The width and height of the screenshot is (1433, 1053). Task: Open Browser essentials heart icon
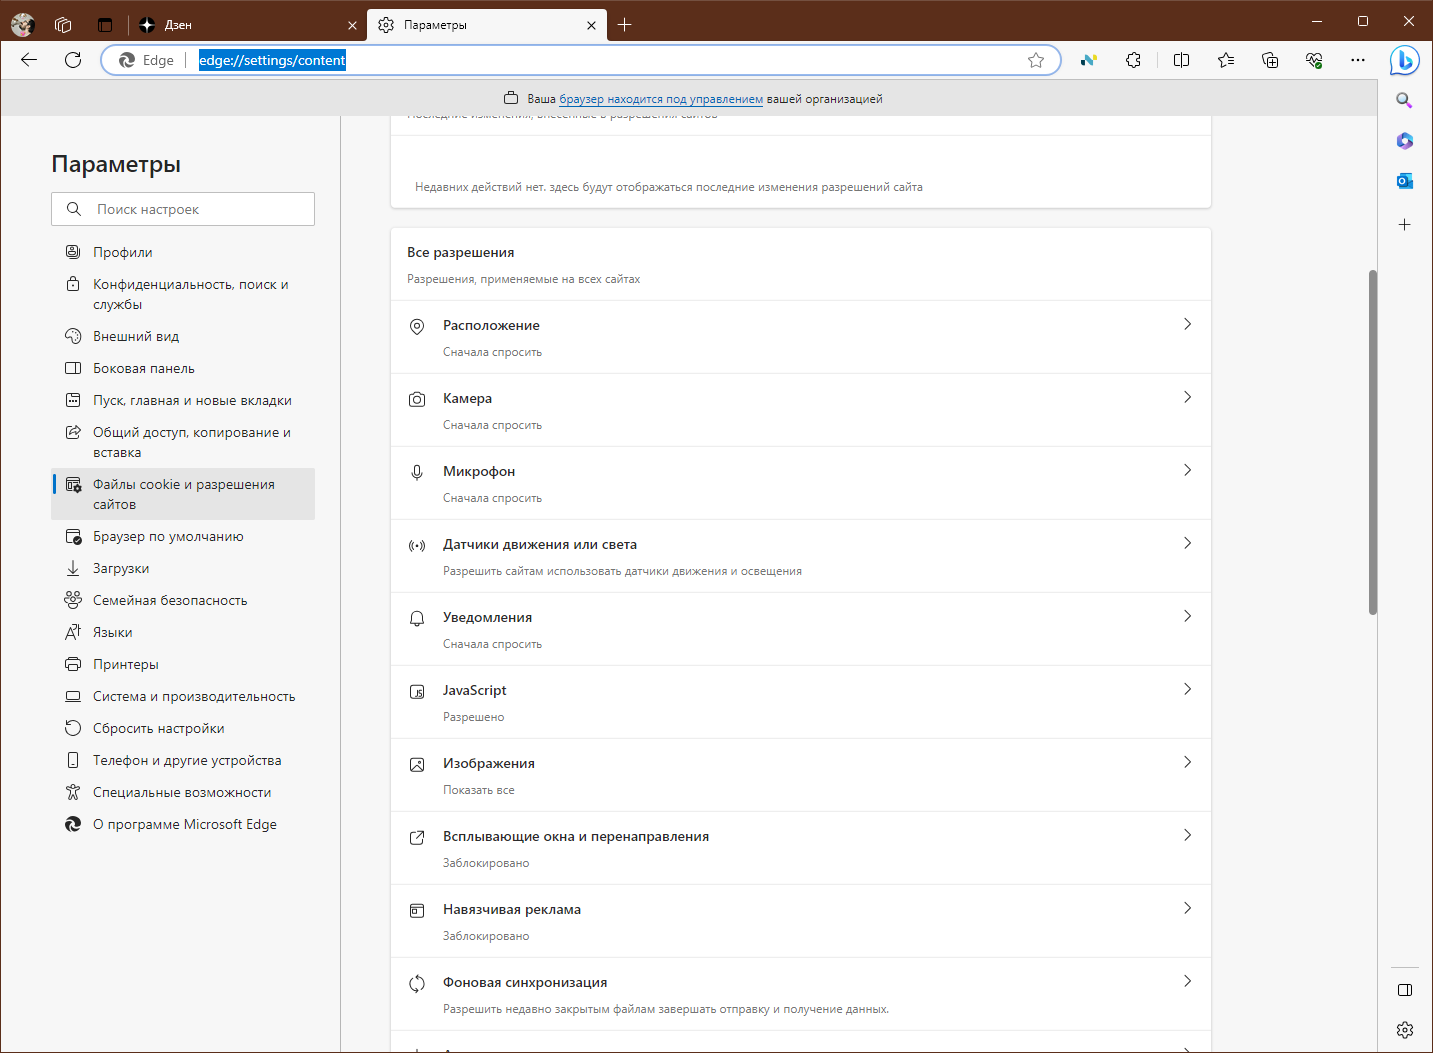pyautogui.click(x=1314, y=60)
